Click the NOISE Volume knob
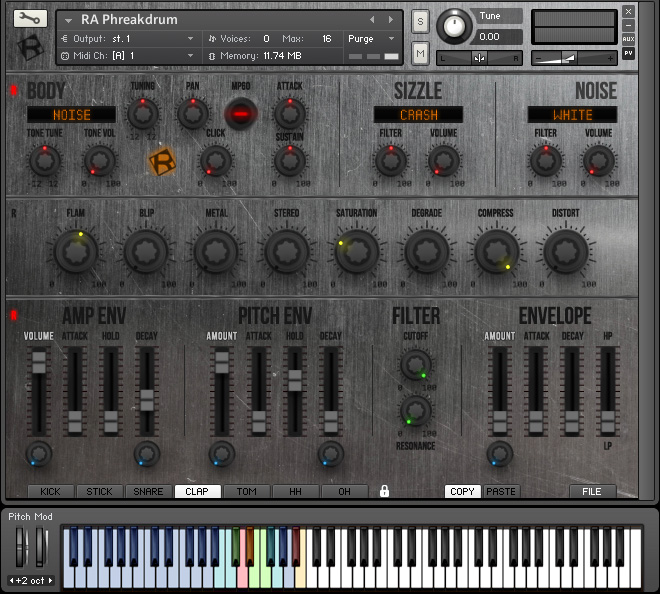 [599, 161]
